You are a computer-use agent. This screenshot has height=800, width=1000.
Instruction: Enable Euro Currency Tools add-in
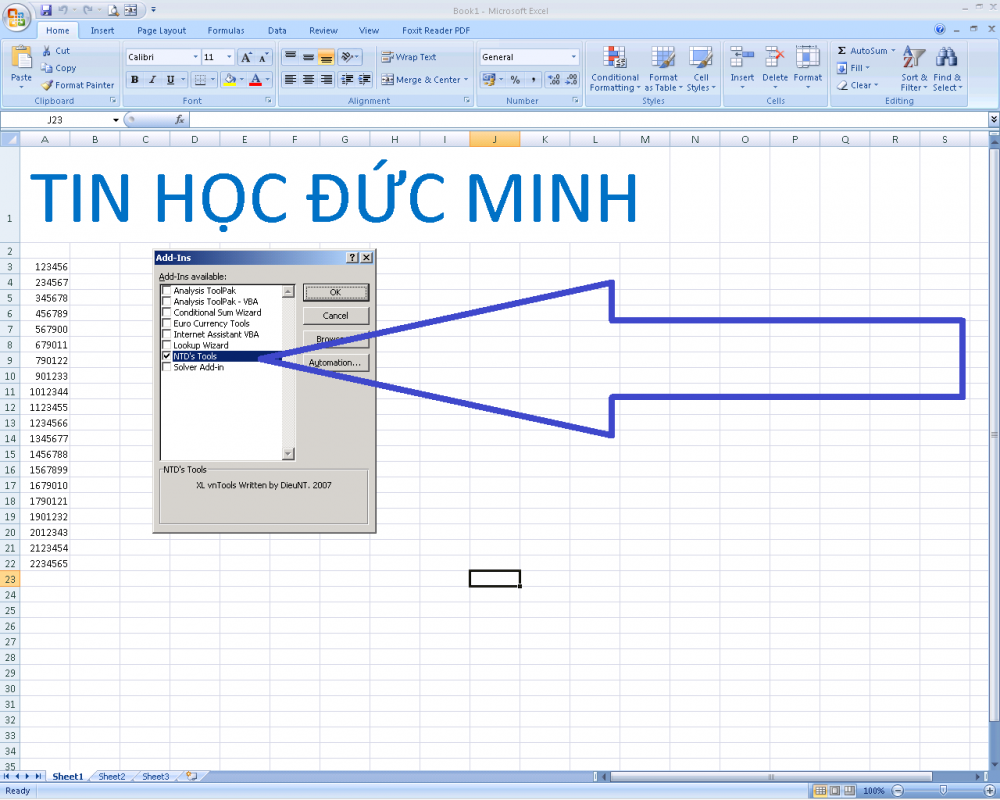pyautogui.click(x=166, y=323)
